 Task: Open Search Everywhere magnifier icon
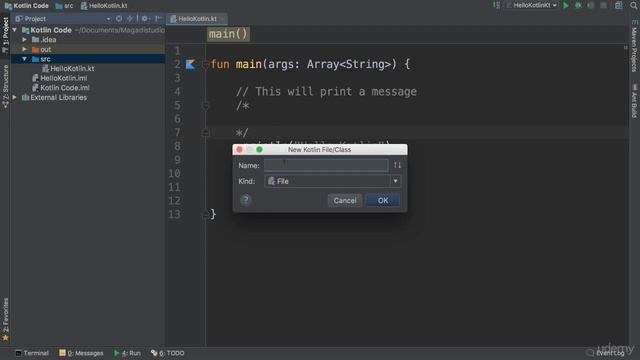click(633, 6)
